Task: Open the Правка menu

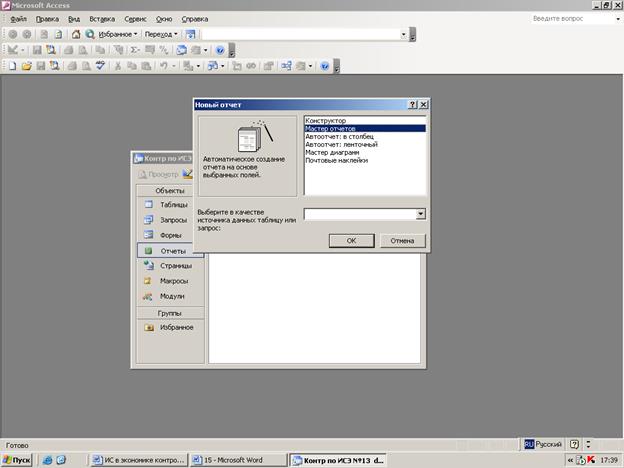Action: (47, 19)
